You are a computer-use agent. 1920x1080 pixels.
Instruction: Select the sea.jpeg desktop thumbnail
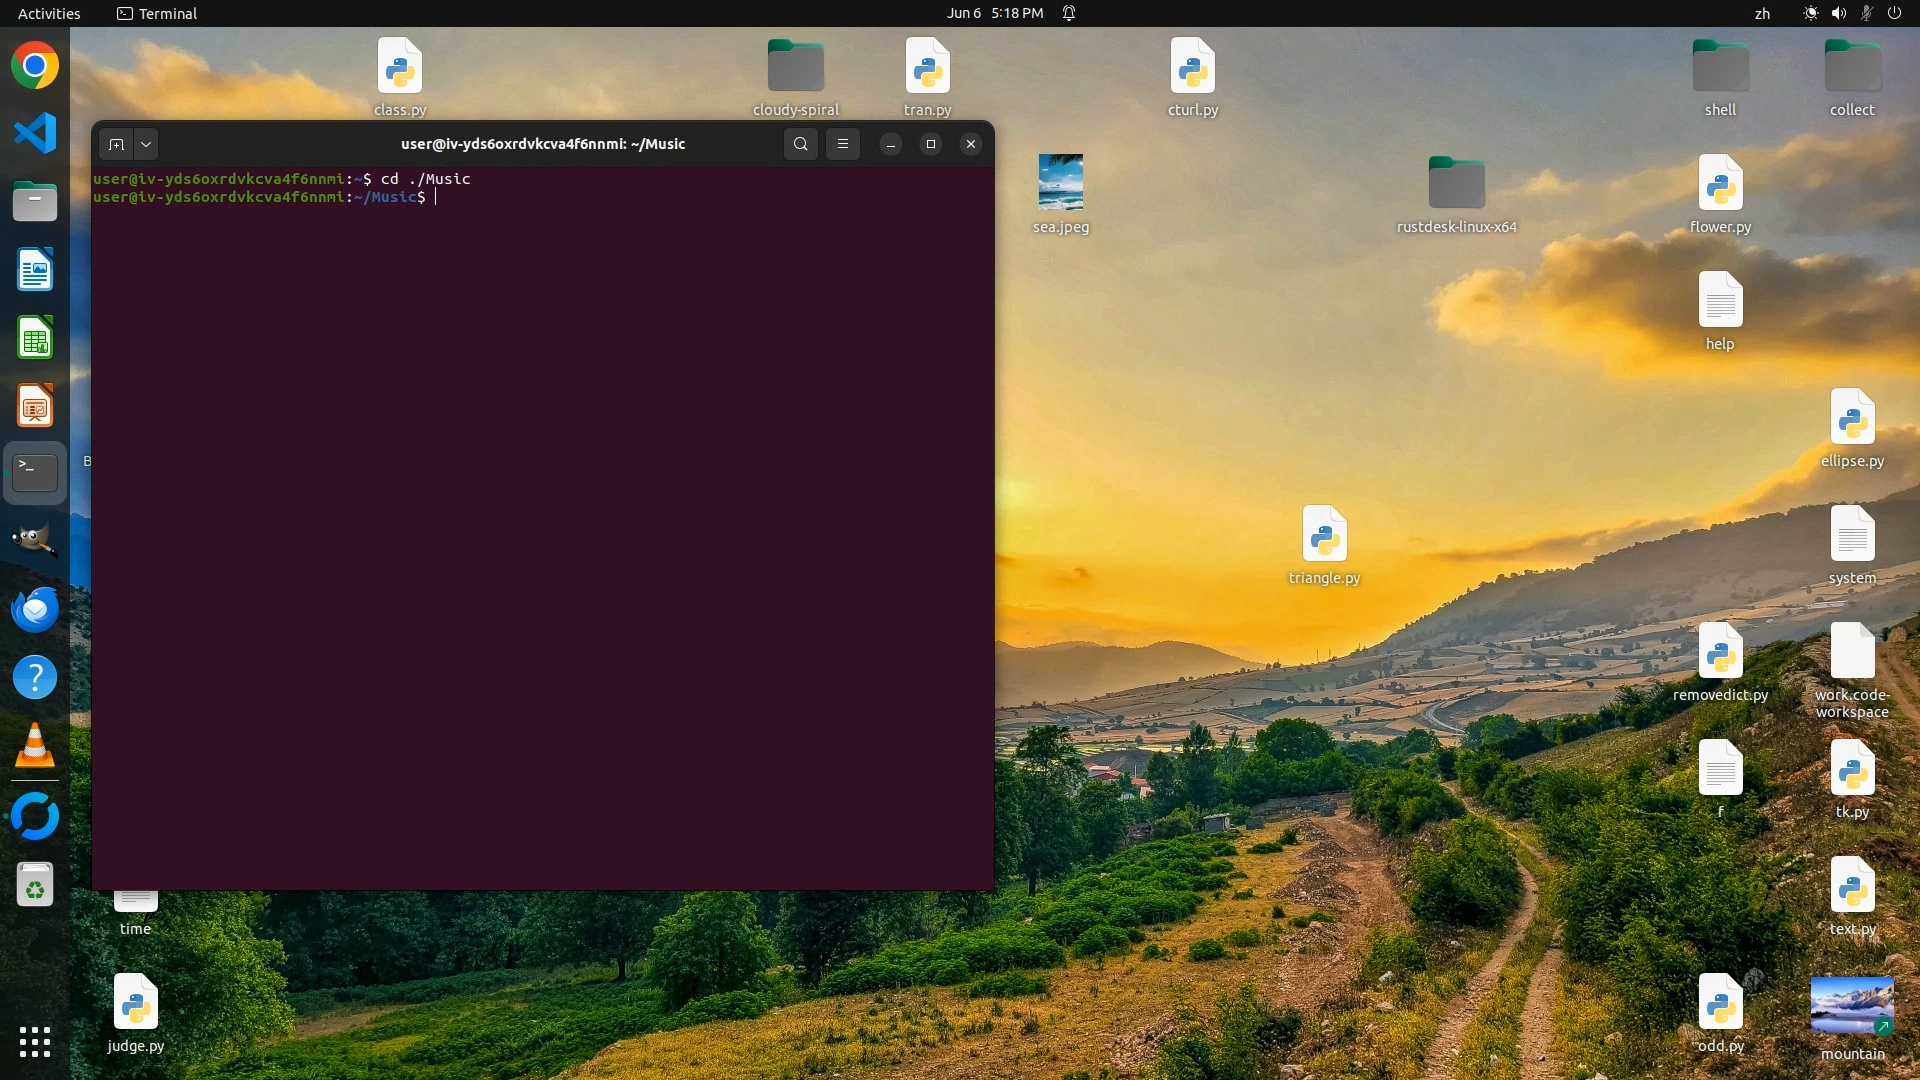tap(1060, 182)
